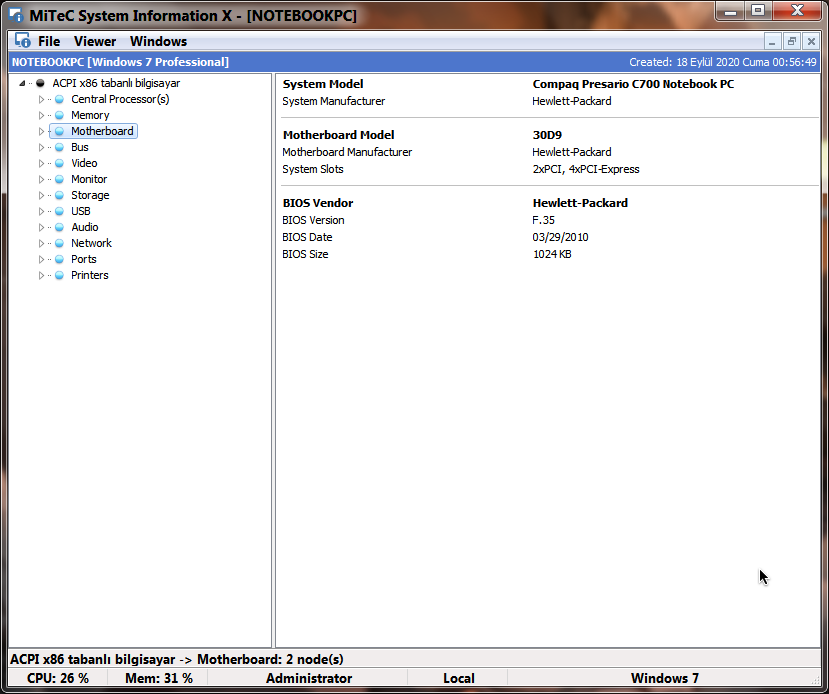The width and height of the screenshot is (829, 694).
Task: Click the CPU: 26 % status entry
Action: 58,678
